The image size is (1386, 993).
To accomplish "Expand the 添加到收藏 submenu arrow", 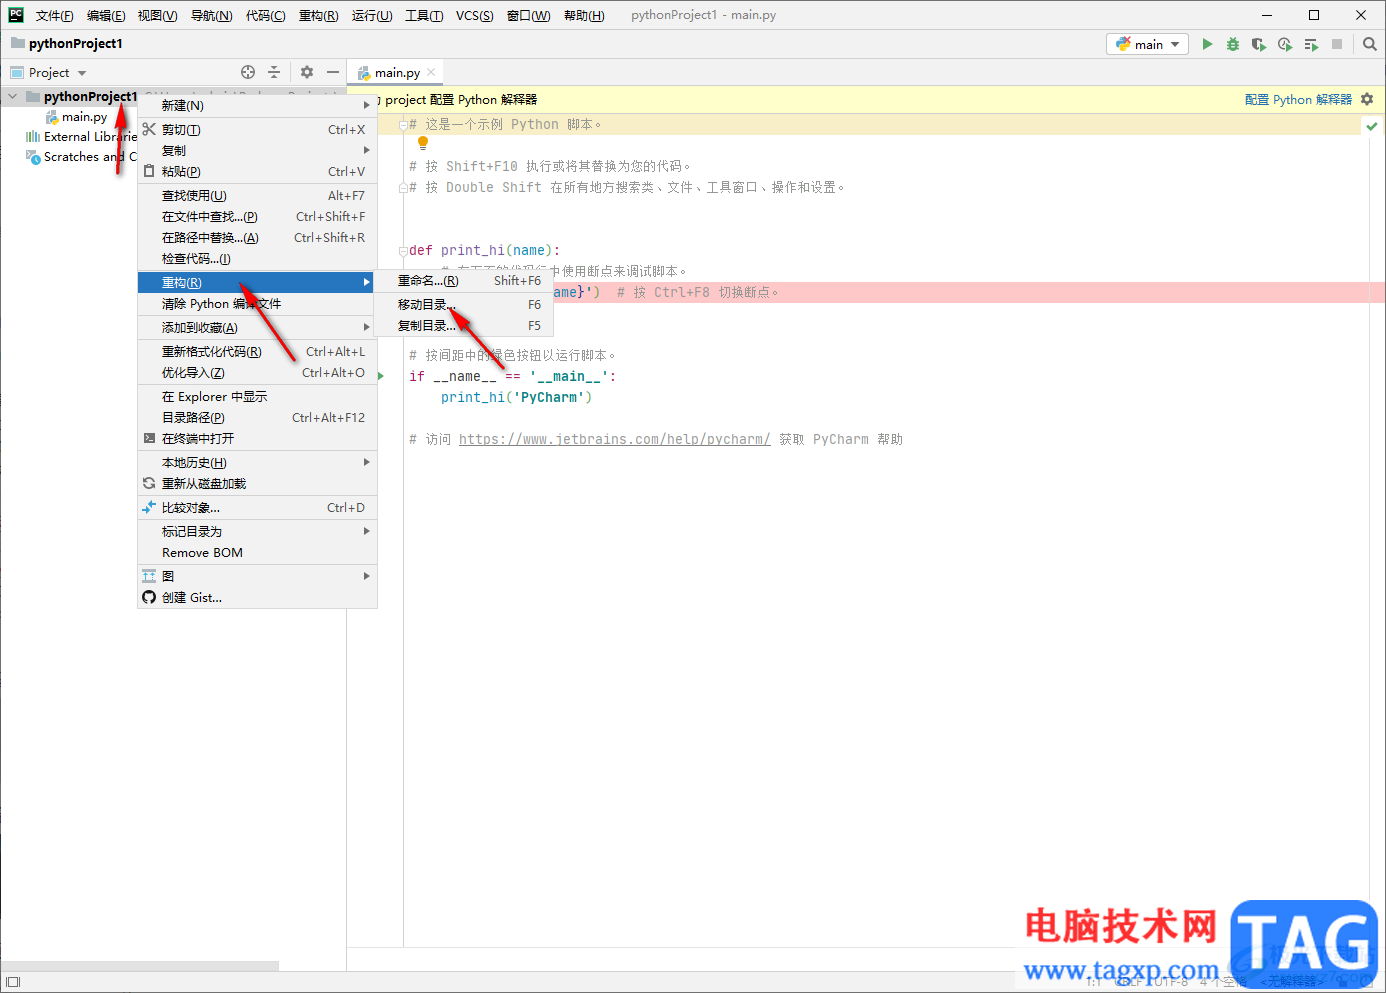I will tap(366, 327).
